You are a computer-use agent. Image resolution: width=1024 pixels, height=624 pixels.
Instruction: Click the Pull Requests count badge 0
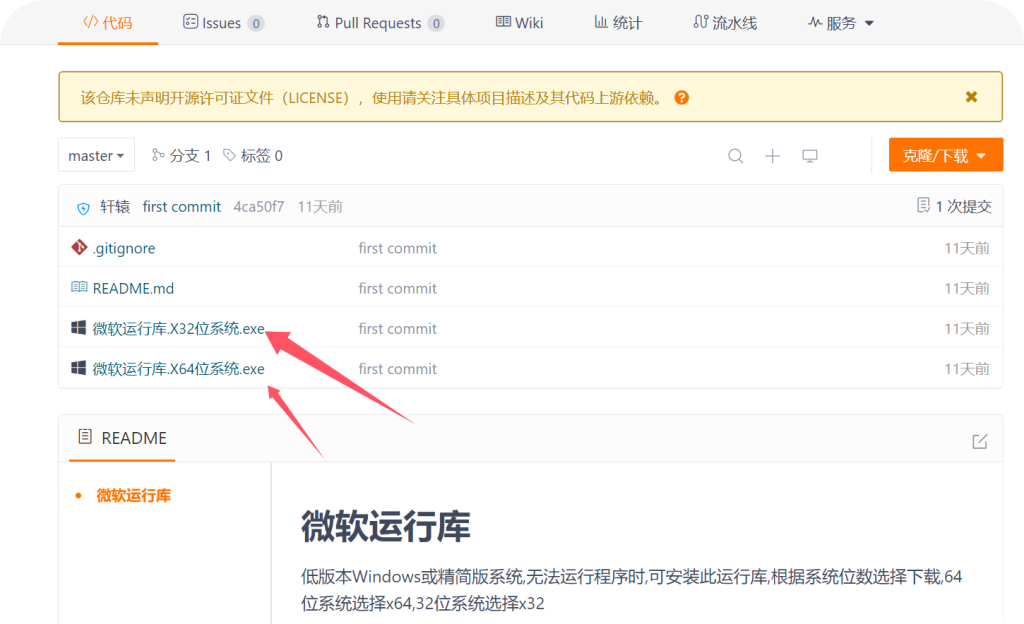coord(436,24)
